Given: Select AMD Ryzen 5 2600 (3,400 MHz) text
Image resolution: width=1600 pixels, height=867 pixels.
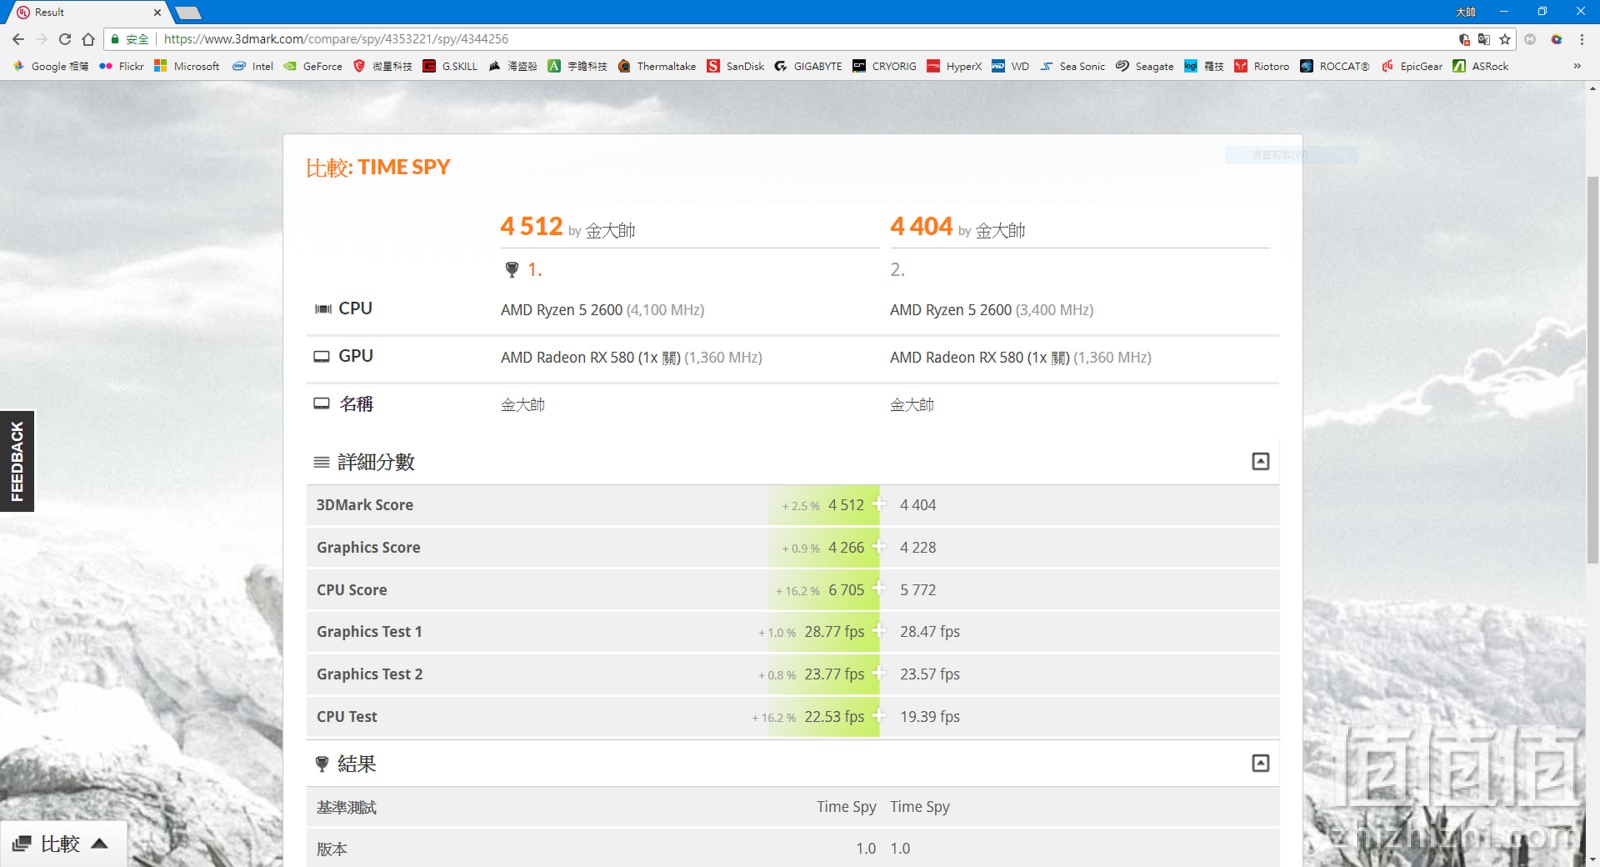Looking at the screenshot, I should [992, 310].
